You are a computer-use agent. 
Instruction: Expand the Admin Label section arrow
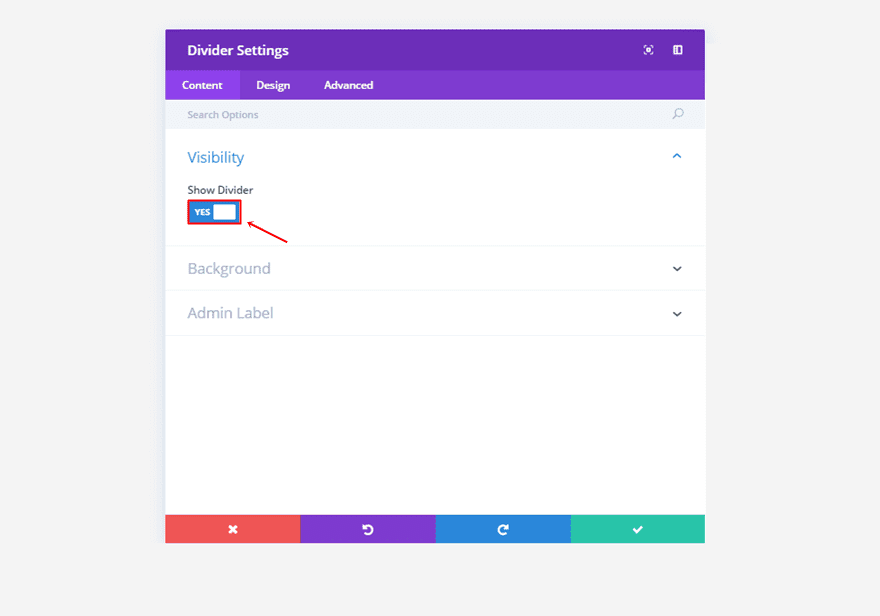(x=677, y=314)
